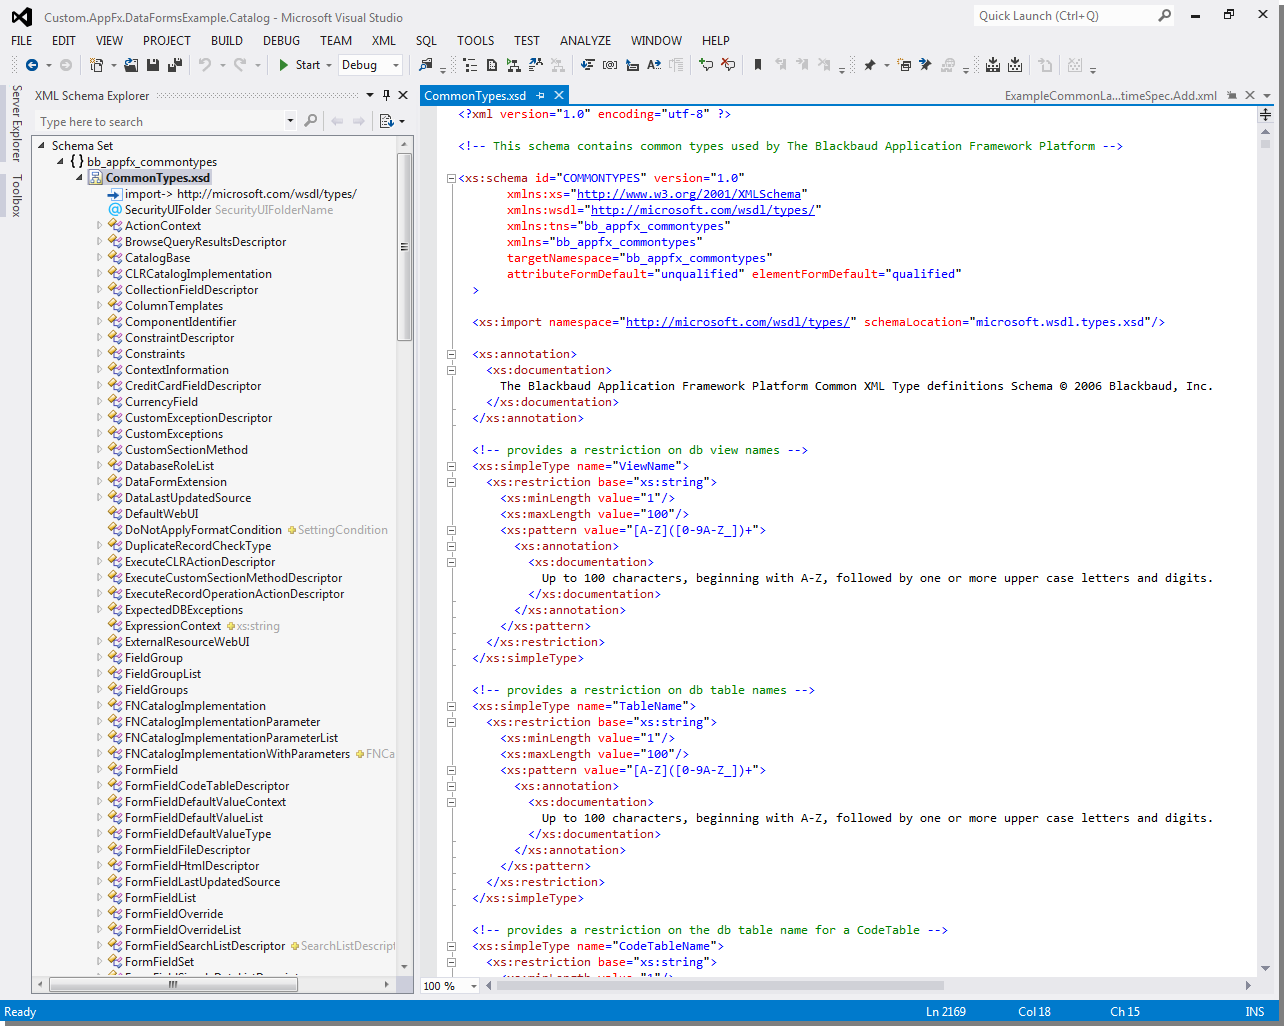This screenshot has height=1026, width=1284.
Task: Click the Open File toolbar icon
Action: [131, 65]
